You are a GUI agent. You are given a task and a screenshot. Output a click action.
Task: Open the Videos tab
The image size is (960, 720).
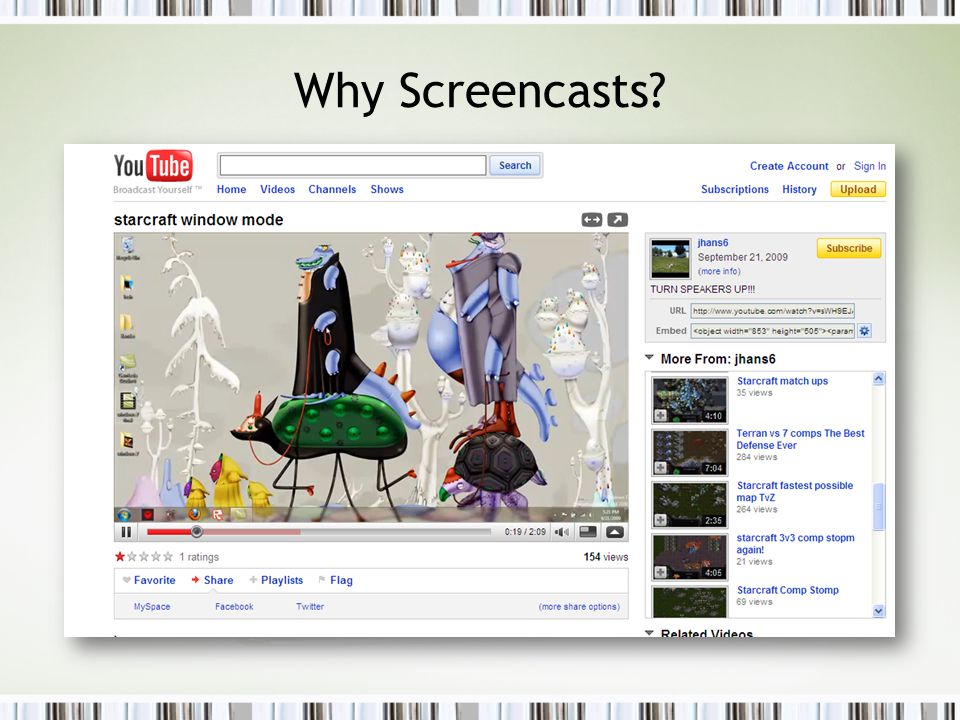click(x=277, y=189)
